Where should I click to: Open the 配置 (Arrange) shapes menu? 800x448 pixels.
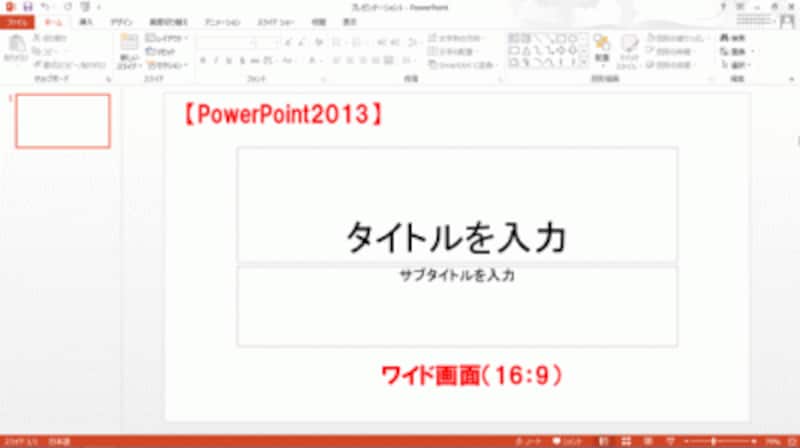pyautogui.click(x=602, y=50)
